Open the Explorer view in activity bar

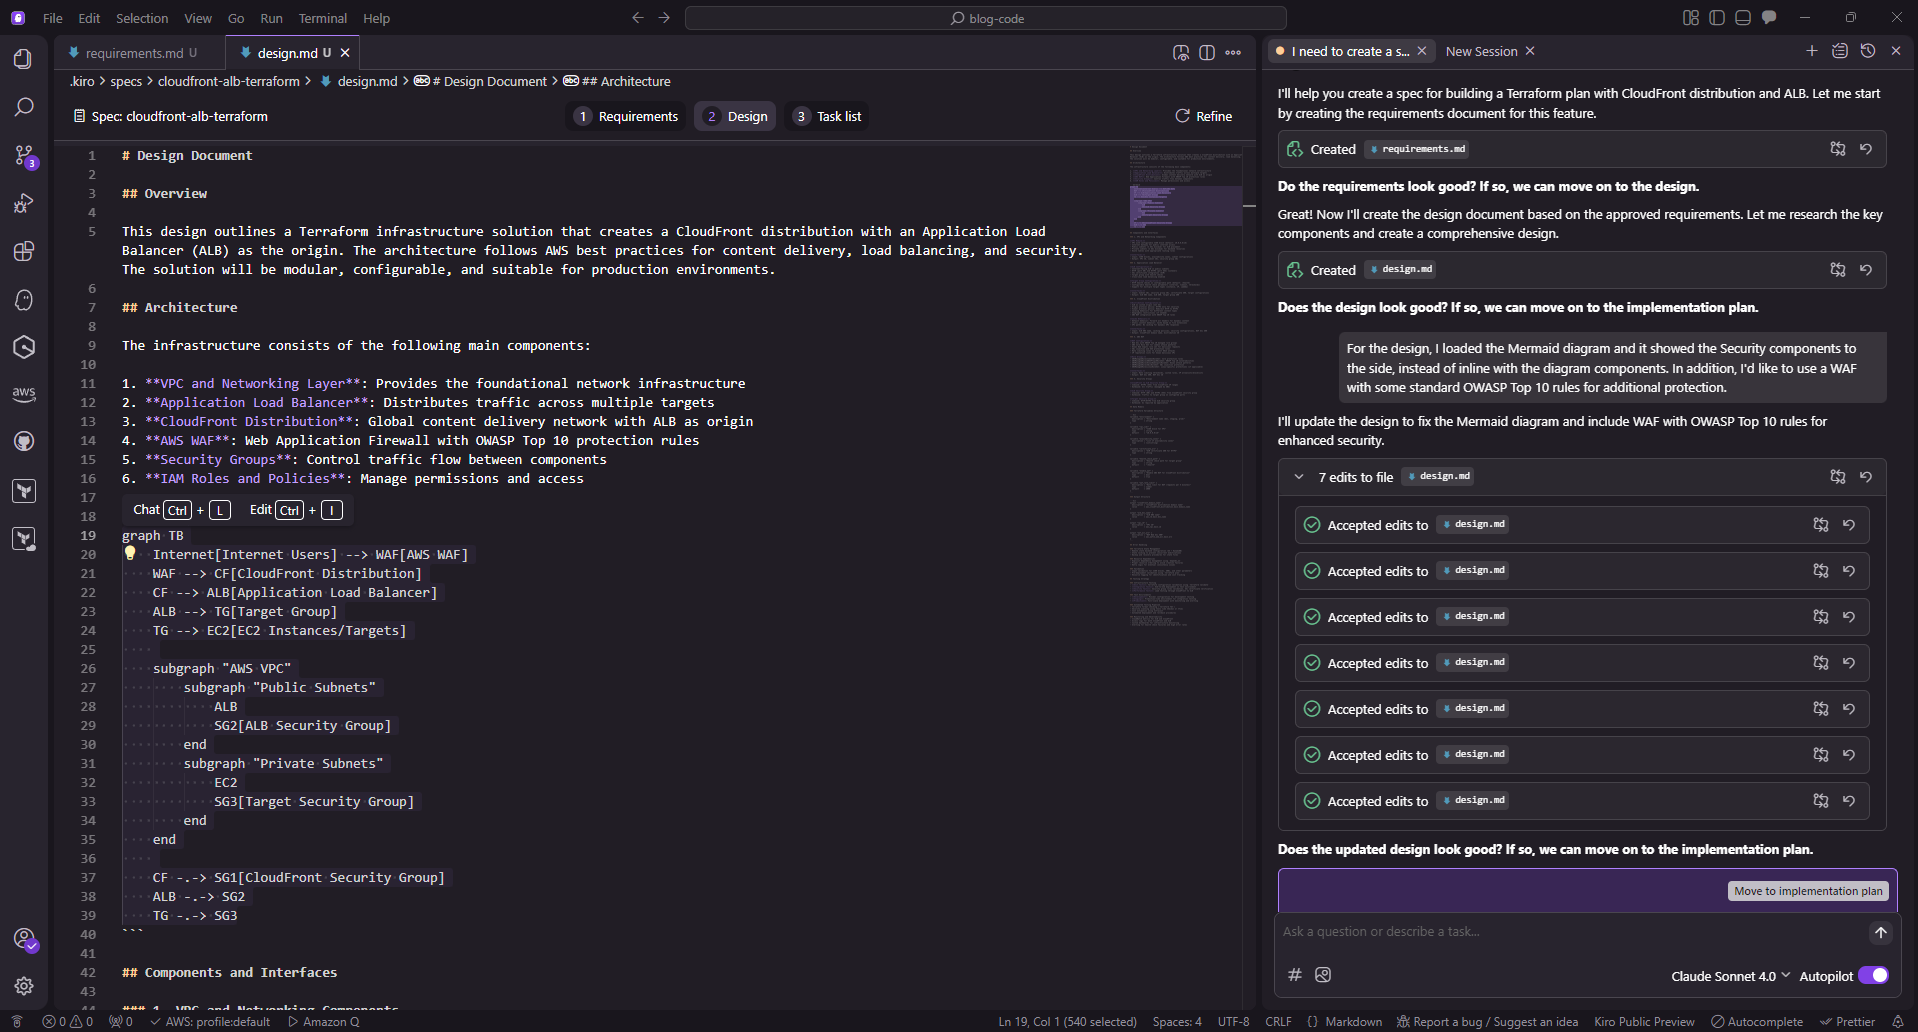point(24,59)
